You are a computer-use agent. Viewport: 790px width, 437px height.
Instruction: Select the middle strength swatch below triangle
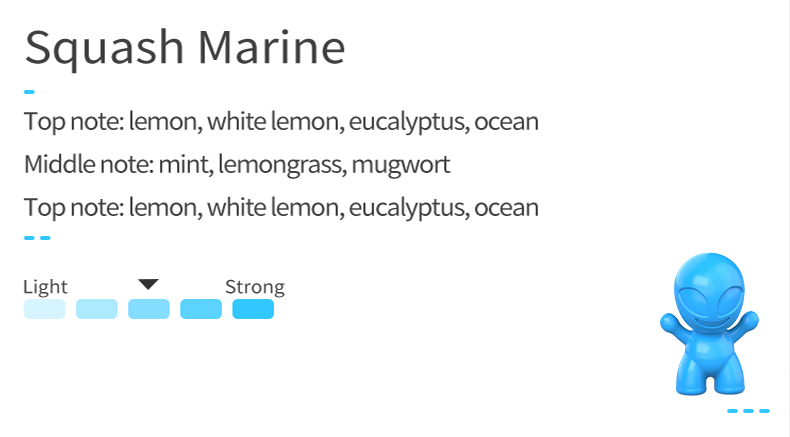click(149, 309)
